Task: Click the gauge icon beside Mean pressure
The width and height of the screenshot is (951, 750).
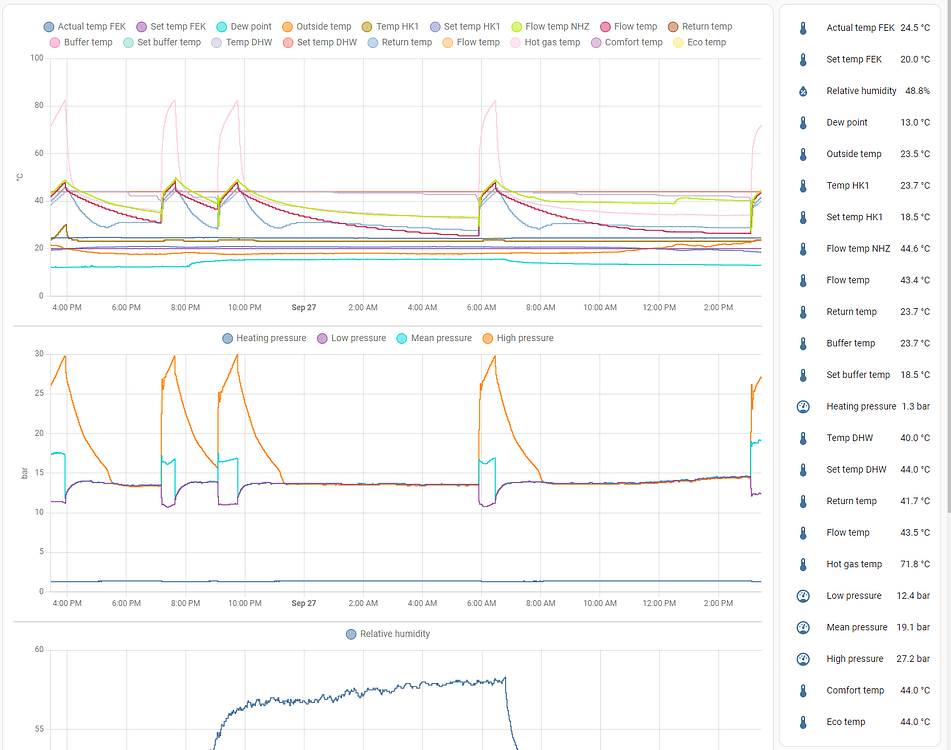Action: 802,627
